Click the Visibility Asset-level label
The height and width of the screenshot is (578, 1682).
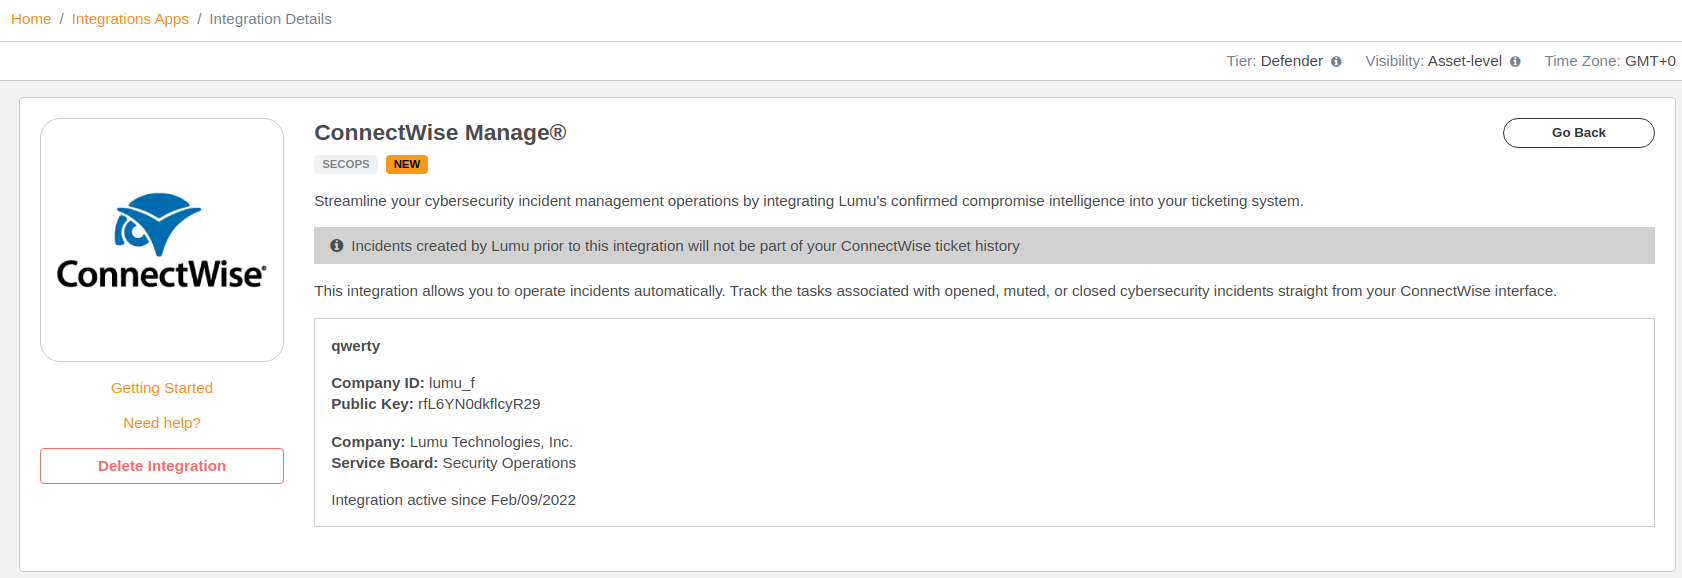click(1433, 61)
